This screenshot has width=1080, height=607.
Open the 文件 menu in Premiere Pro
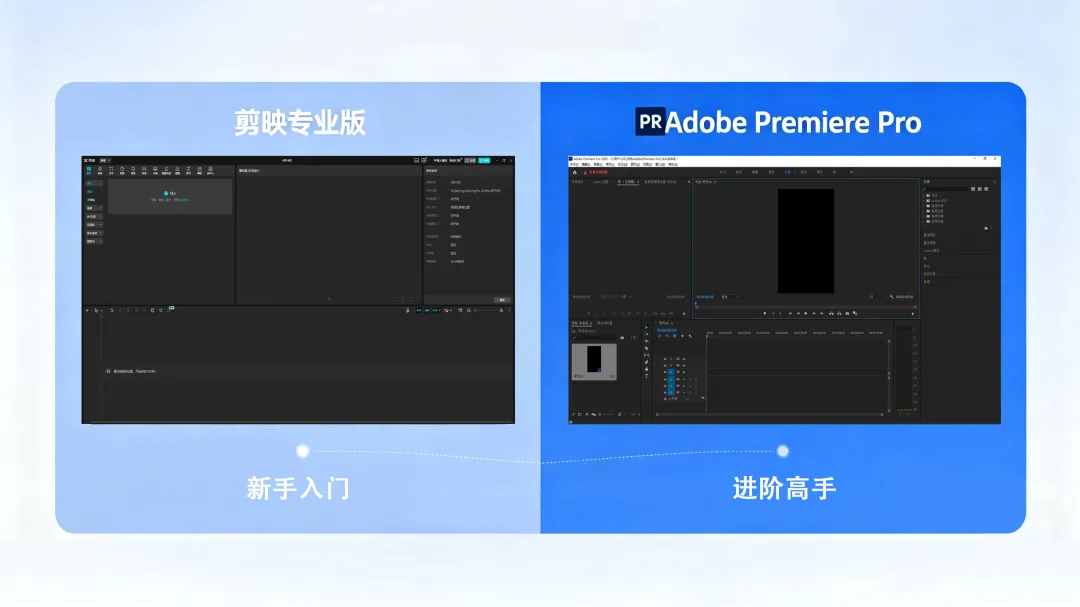click(x=574, y=164)
